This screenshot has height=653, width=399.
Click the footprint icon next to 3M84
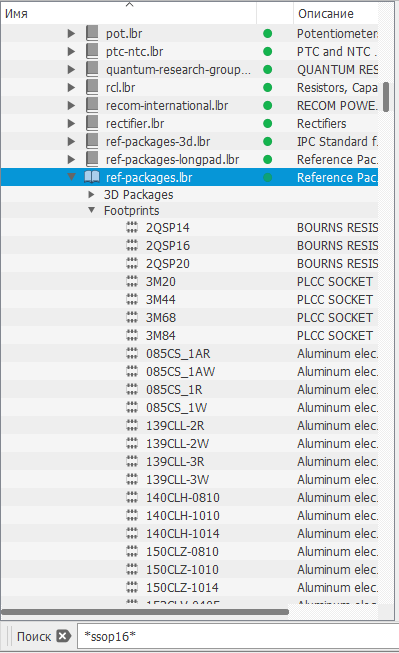[132, 335]
